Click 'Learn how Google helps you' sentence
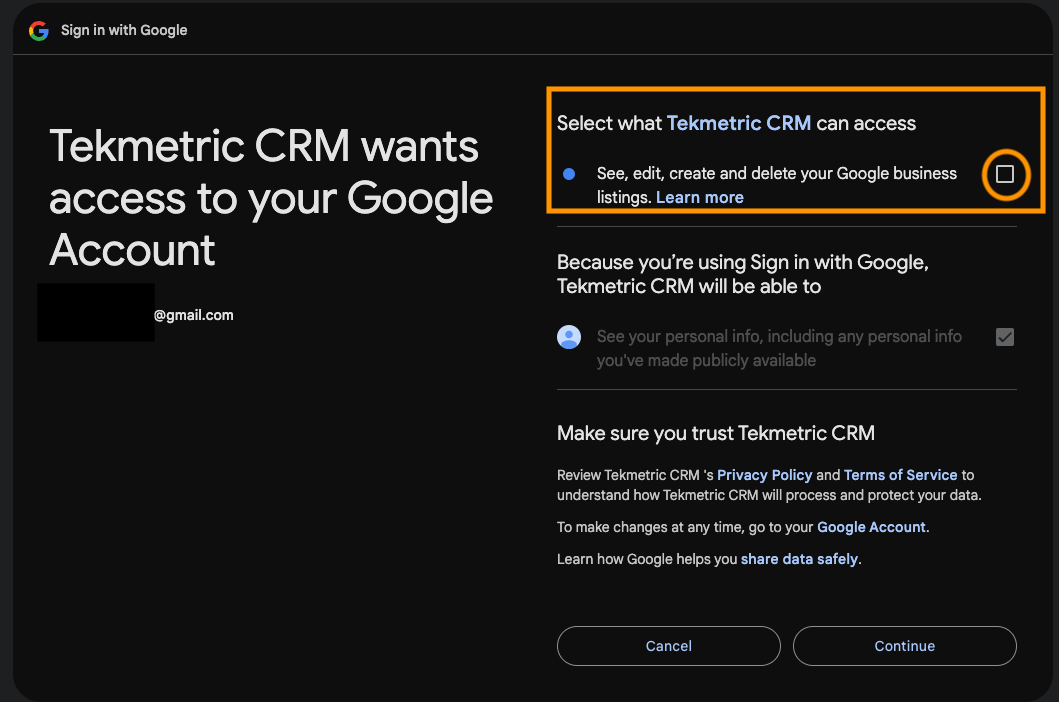Screen dimensions: 1059x702 [x=709, y=559]
